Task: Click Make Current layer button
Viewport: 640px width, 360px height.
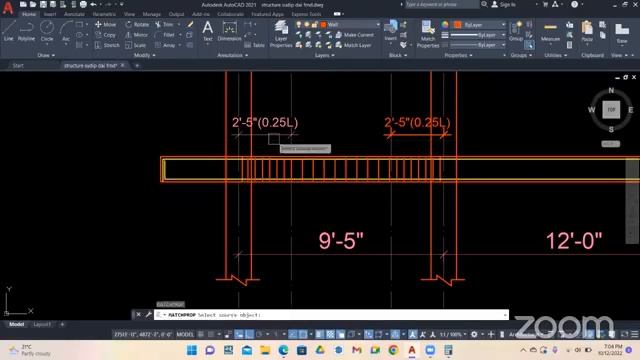Action: [354, 35]
